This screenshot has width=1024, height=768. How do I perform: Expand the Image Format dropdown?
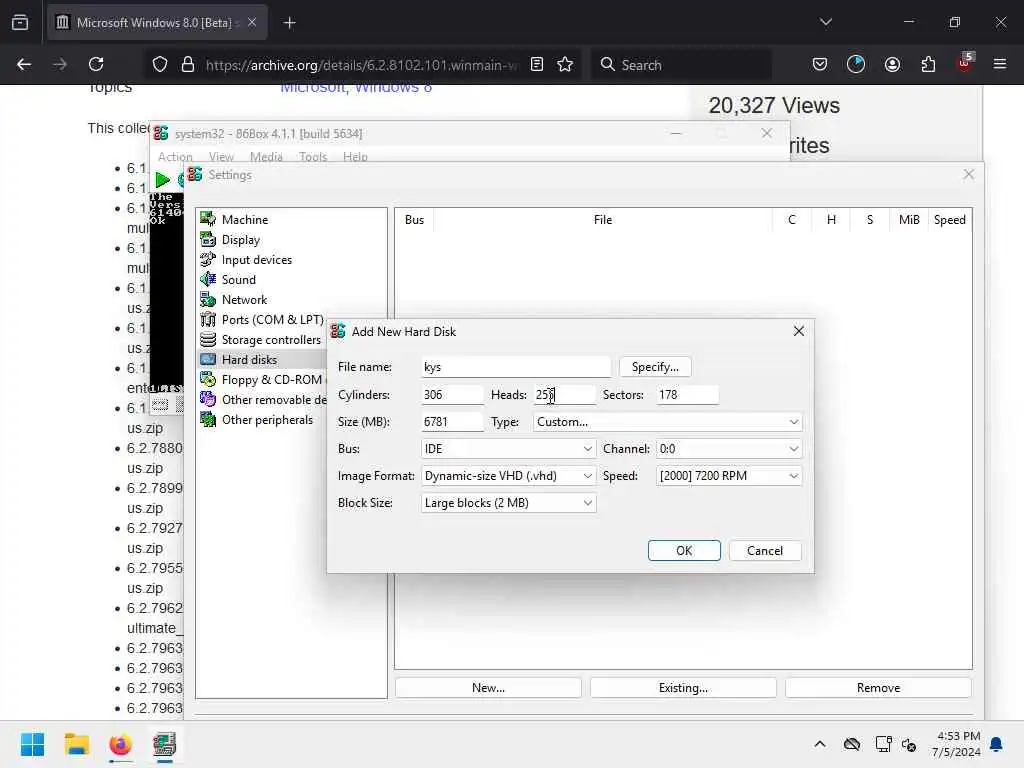(x=508, y=476)
